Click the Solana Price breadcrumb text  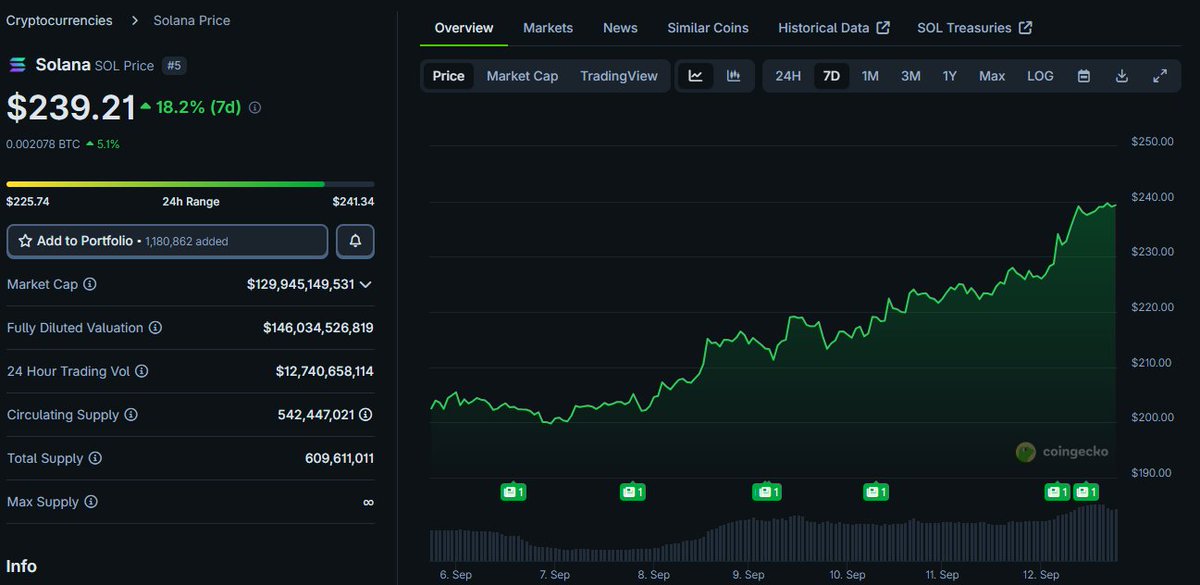(192, 20)
